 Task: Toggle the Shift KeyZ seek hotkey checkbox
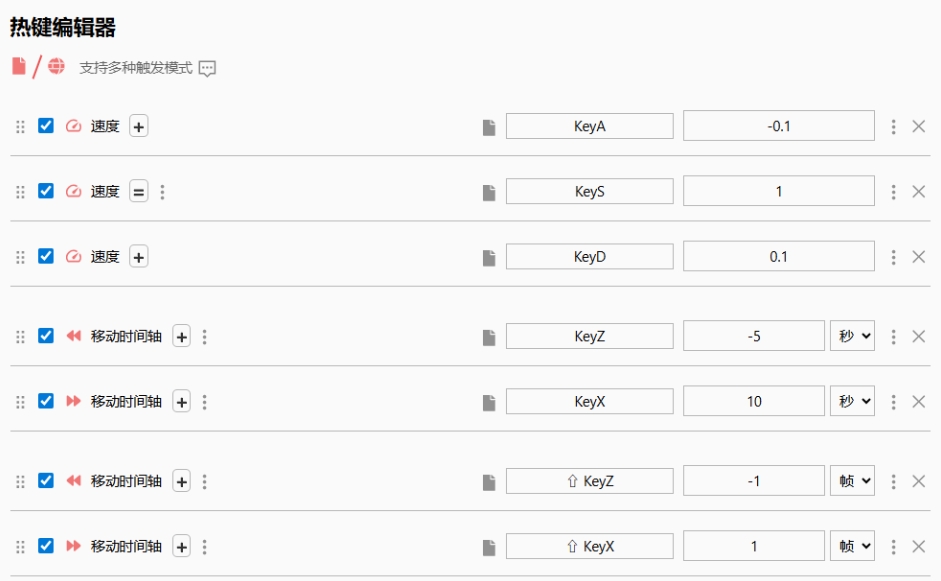pos(46,481)
